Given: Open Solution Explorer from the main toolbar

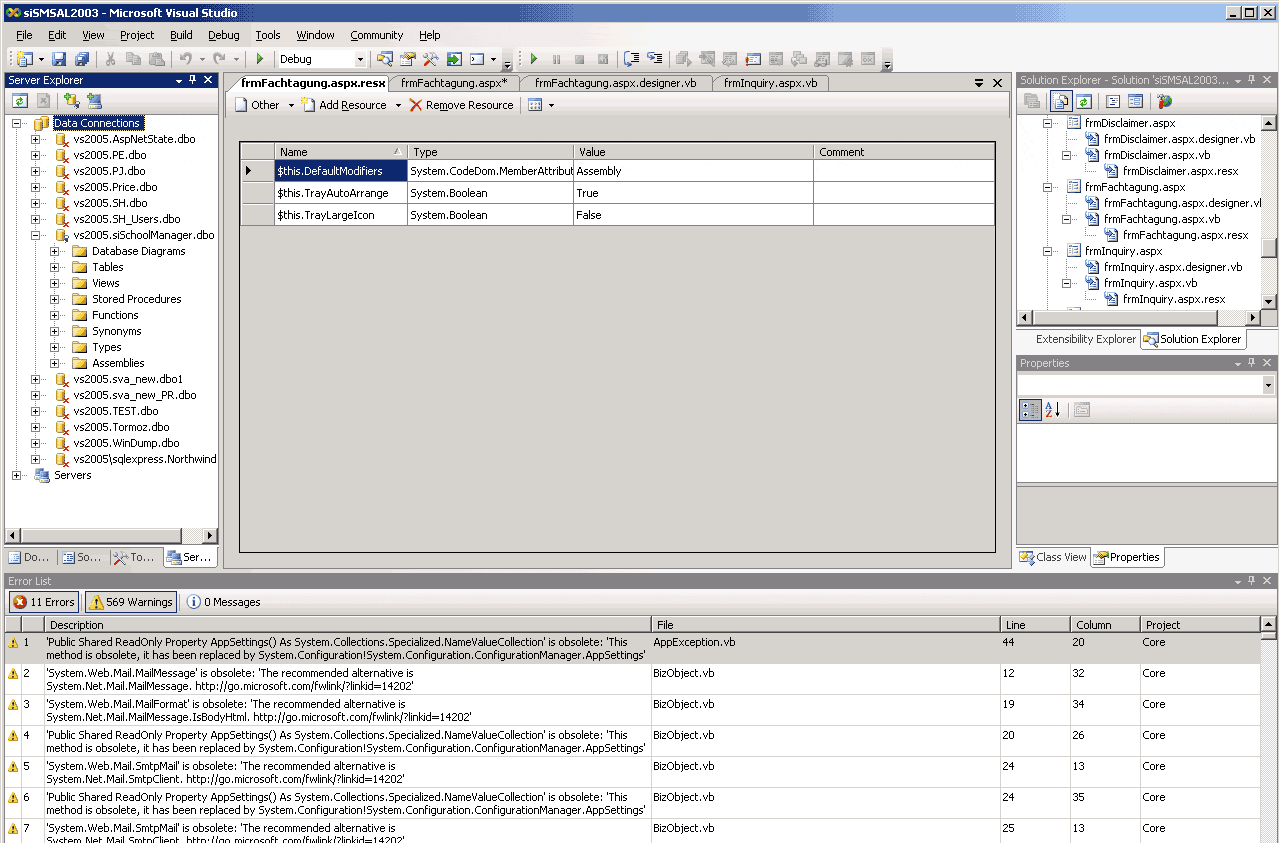Looking at the screenshot, I should pyautogui.click(x=385, y=60).
